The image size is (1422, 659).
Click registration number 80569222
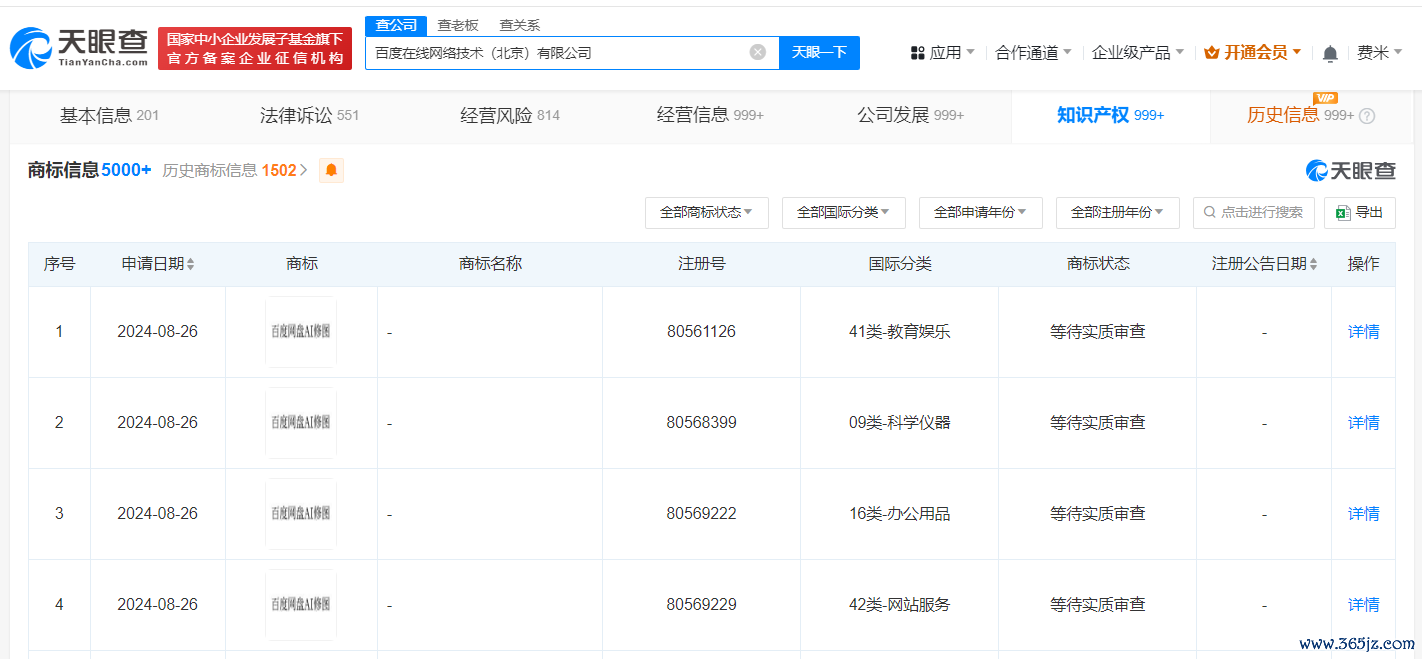pyautogui.click(x=701, y=514)
